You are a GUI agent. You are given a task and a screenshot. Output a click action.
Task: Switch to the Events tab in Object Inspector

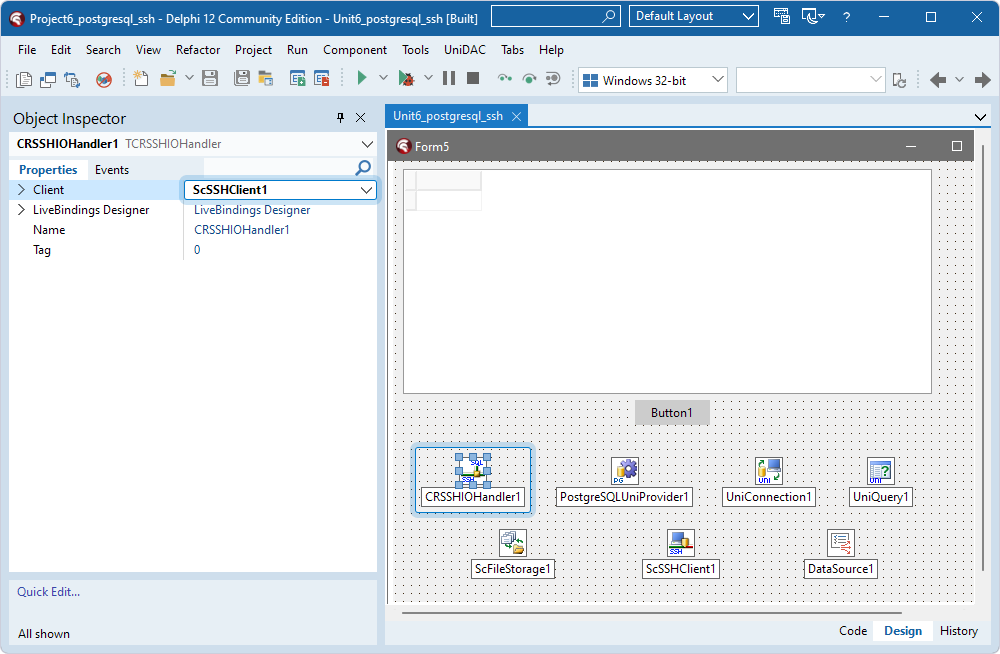coord(111,169)
